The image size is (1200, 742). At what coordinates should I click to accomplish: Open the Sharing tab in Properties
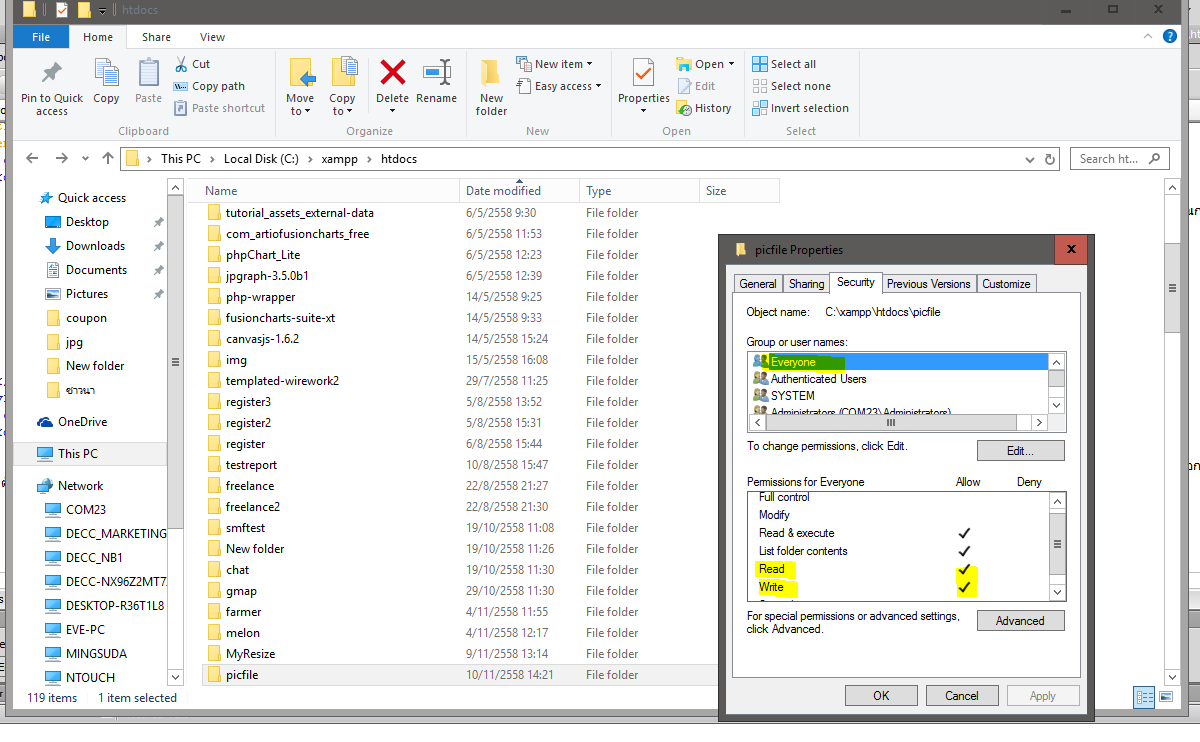click(807, 284)
